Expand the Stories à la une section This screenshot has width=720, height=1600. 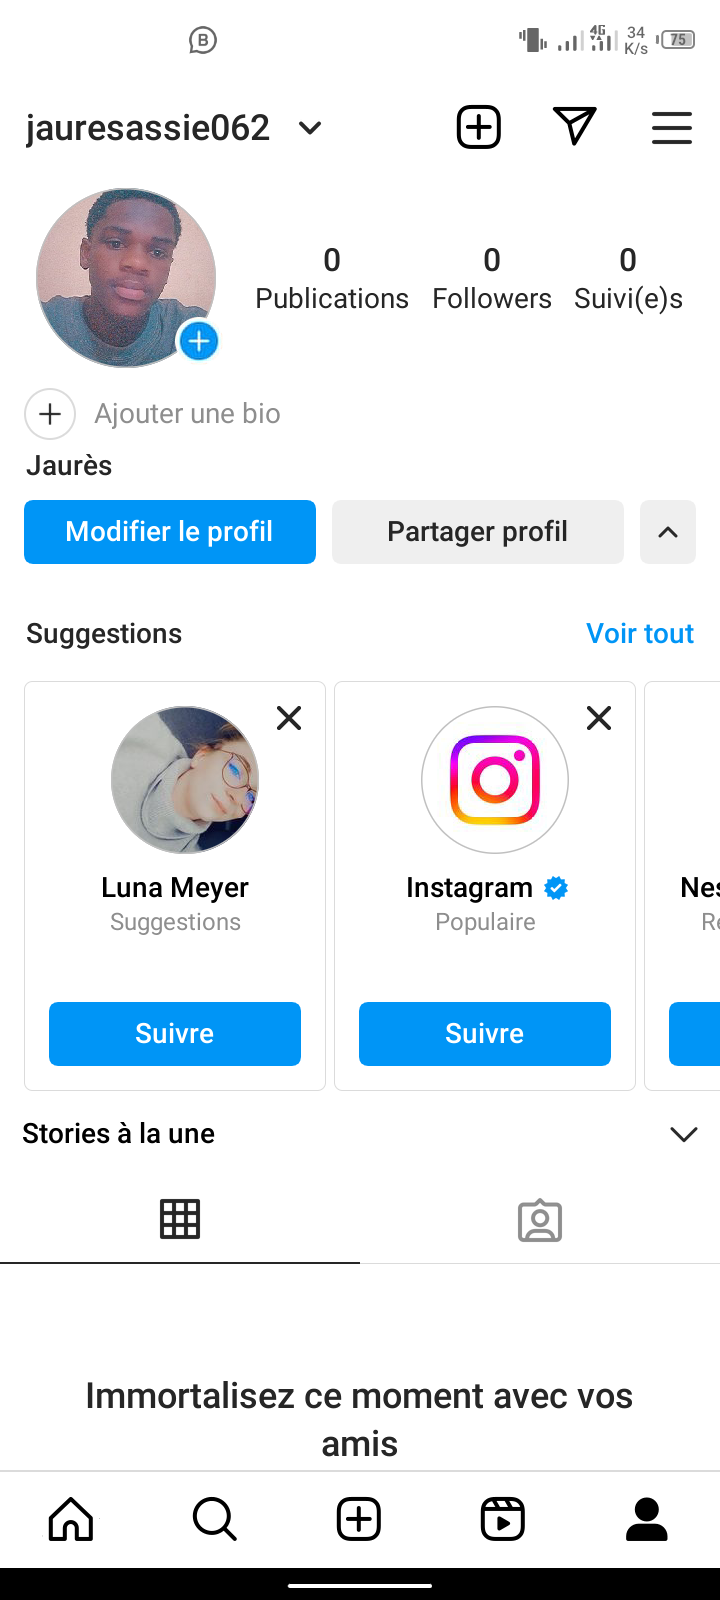tap(684, 1134)
